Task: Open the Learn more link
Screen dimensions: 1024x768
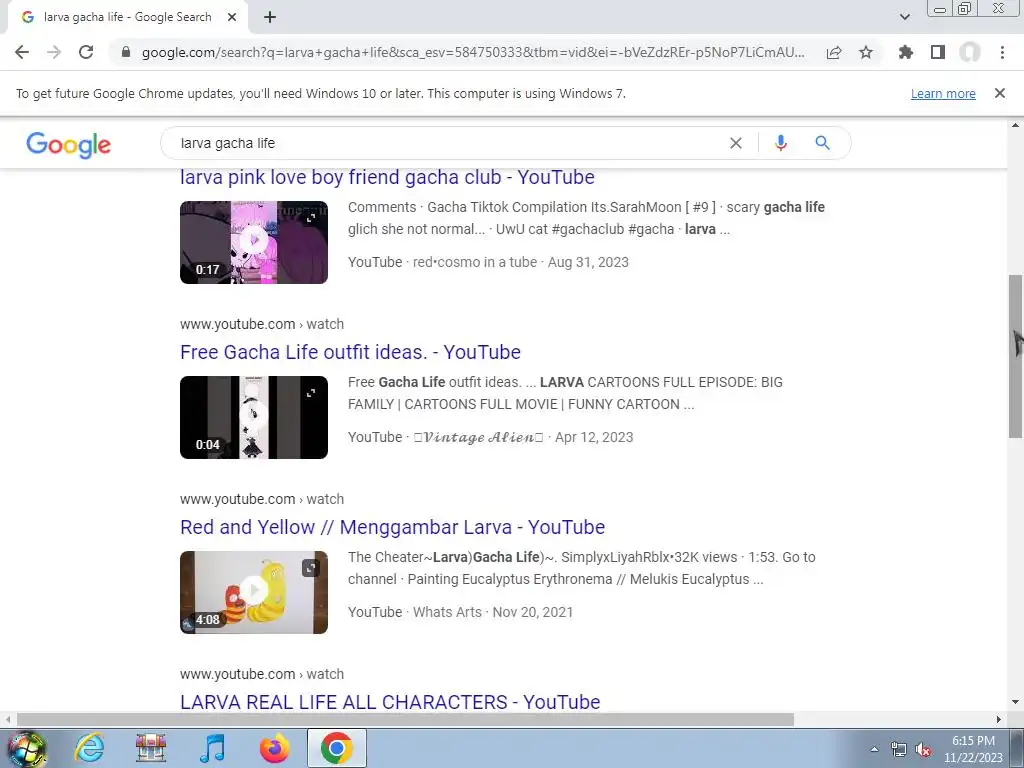Action: (943, 93)
